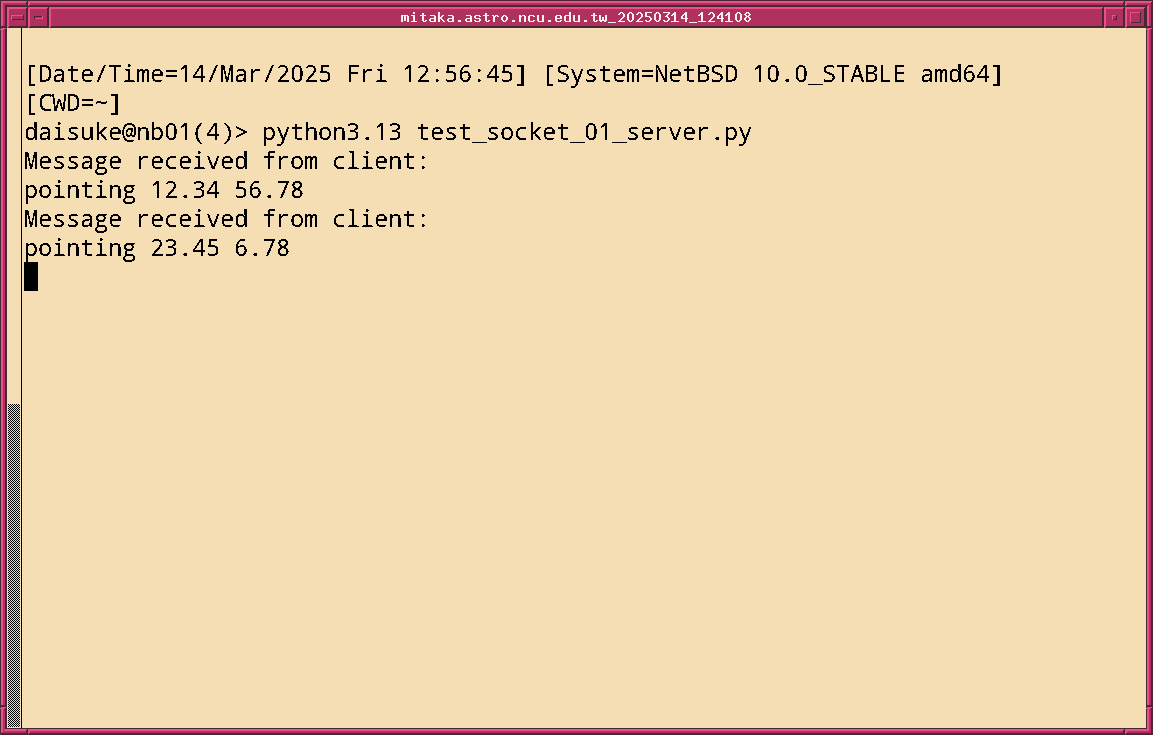Click the "pointing 12.34 56.78" output line
1153x735 pixels.
[164, 190]
